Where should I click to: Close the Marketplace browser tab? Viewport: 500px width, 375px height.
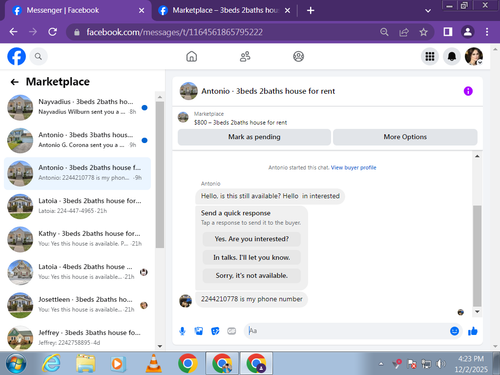287,11
